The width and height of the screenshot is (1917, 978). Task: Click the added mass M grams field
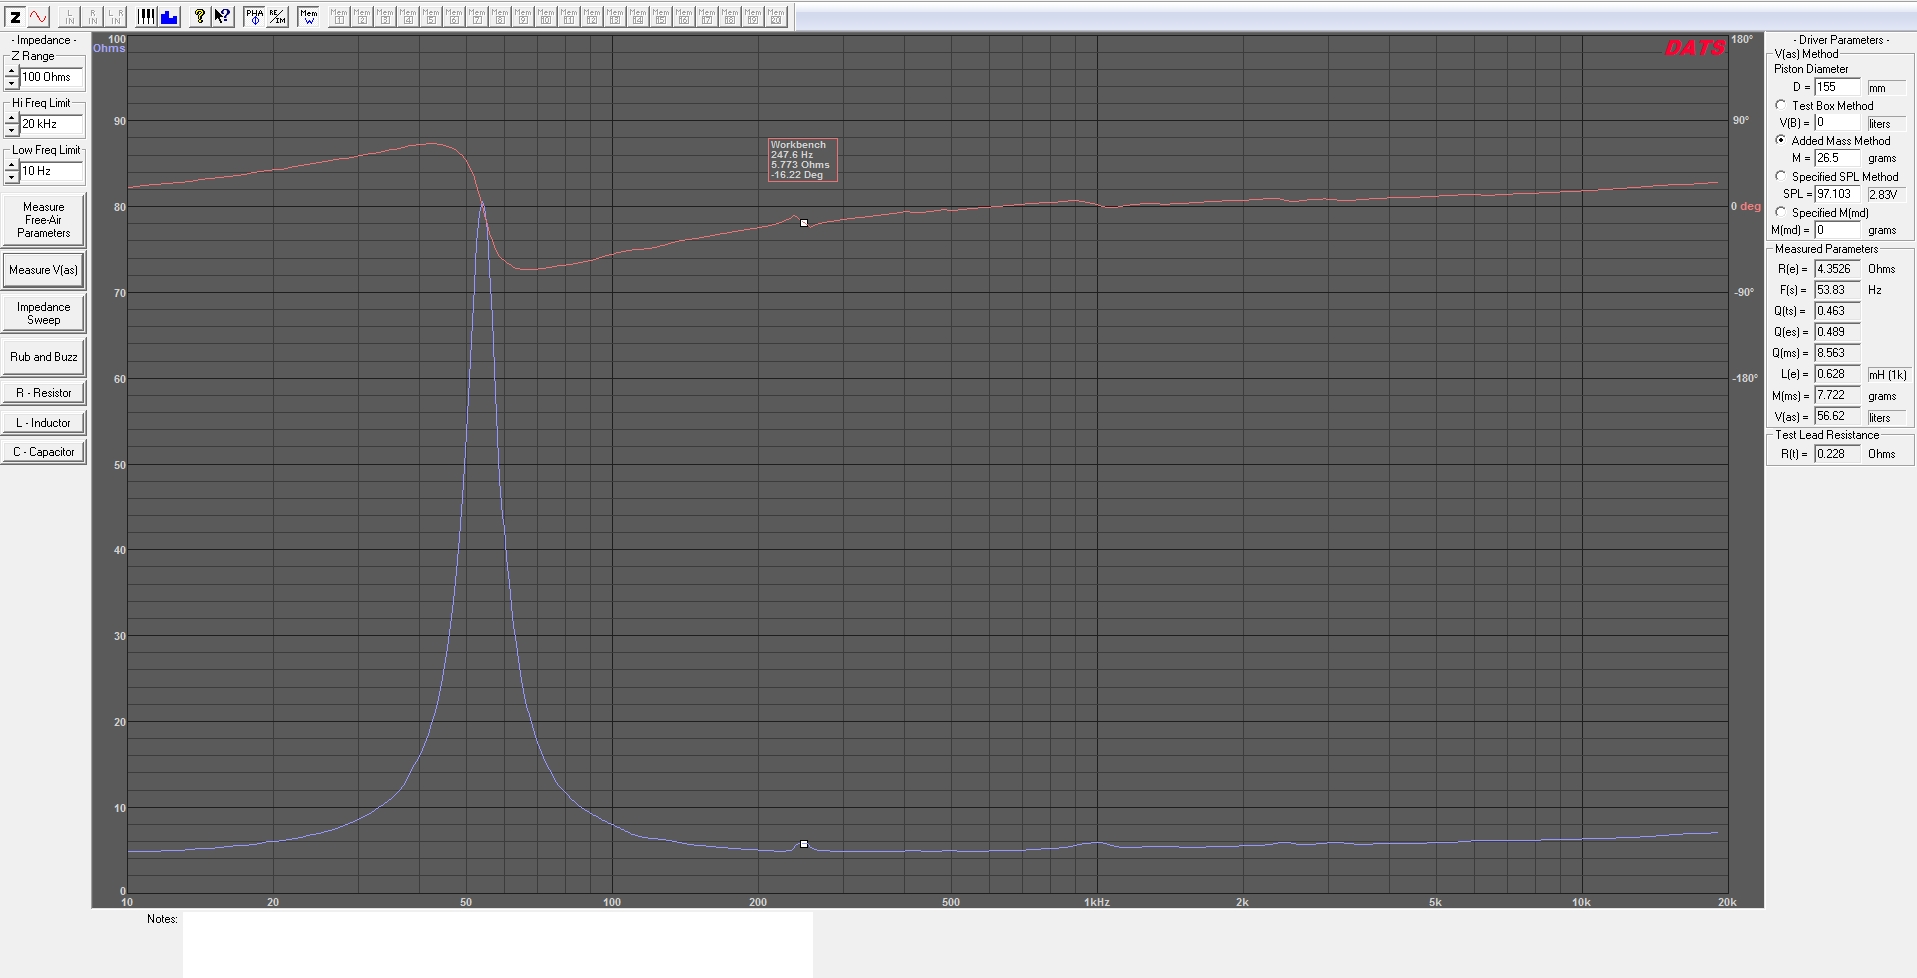(1838, 158)
